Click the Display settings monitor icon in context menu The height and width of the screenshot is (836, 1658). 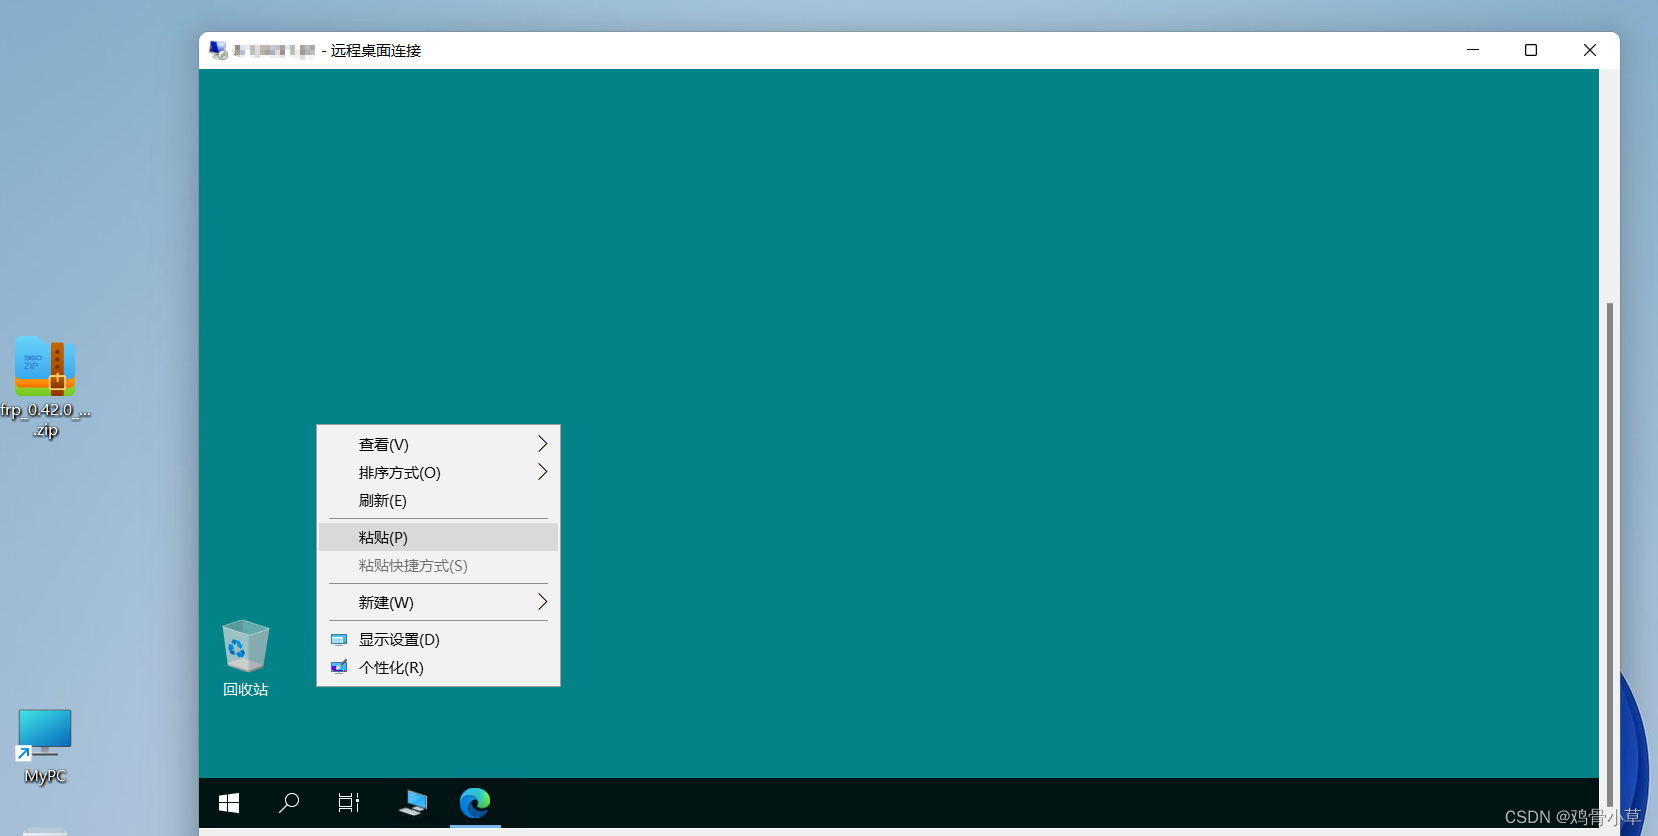point(339,640)
